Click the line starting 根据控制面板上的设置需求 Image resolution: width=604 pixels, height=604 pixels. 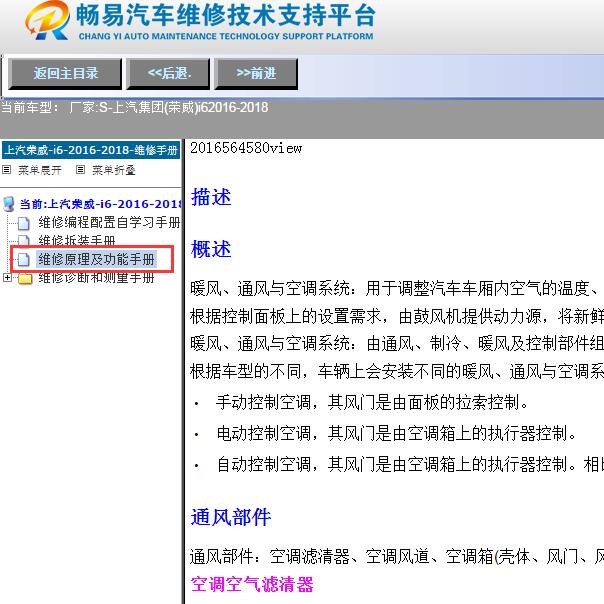click(397, 317)
